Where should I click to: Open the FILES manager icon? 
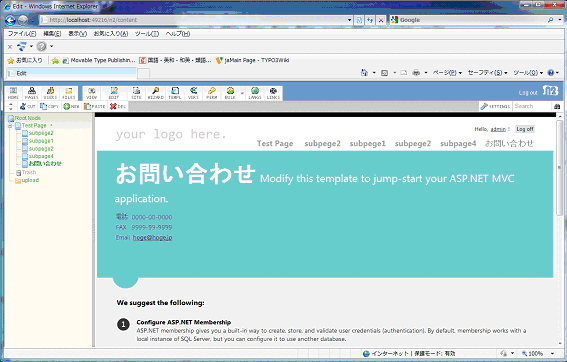[69, 93]
